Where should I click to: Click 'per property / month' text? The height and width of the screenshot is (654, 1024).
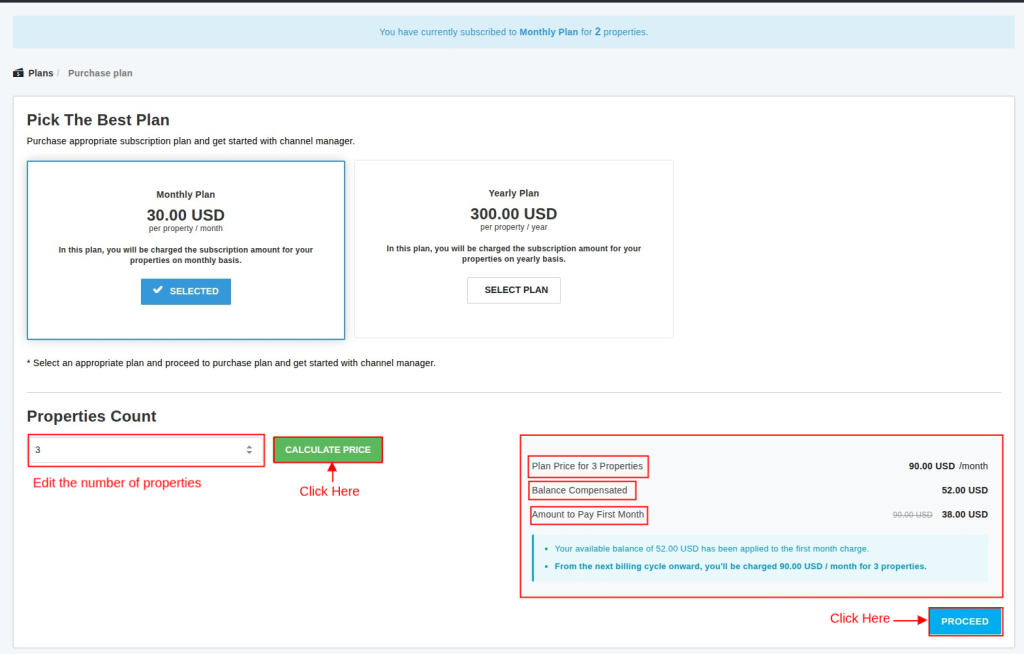[x=185, y=229]
